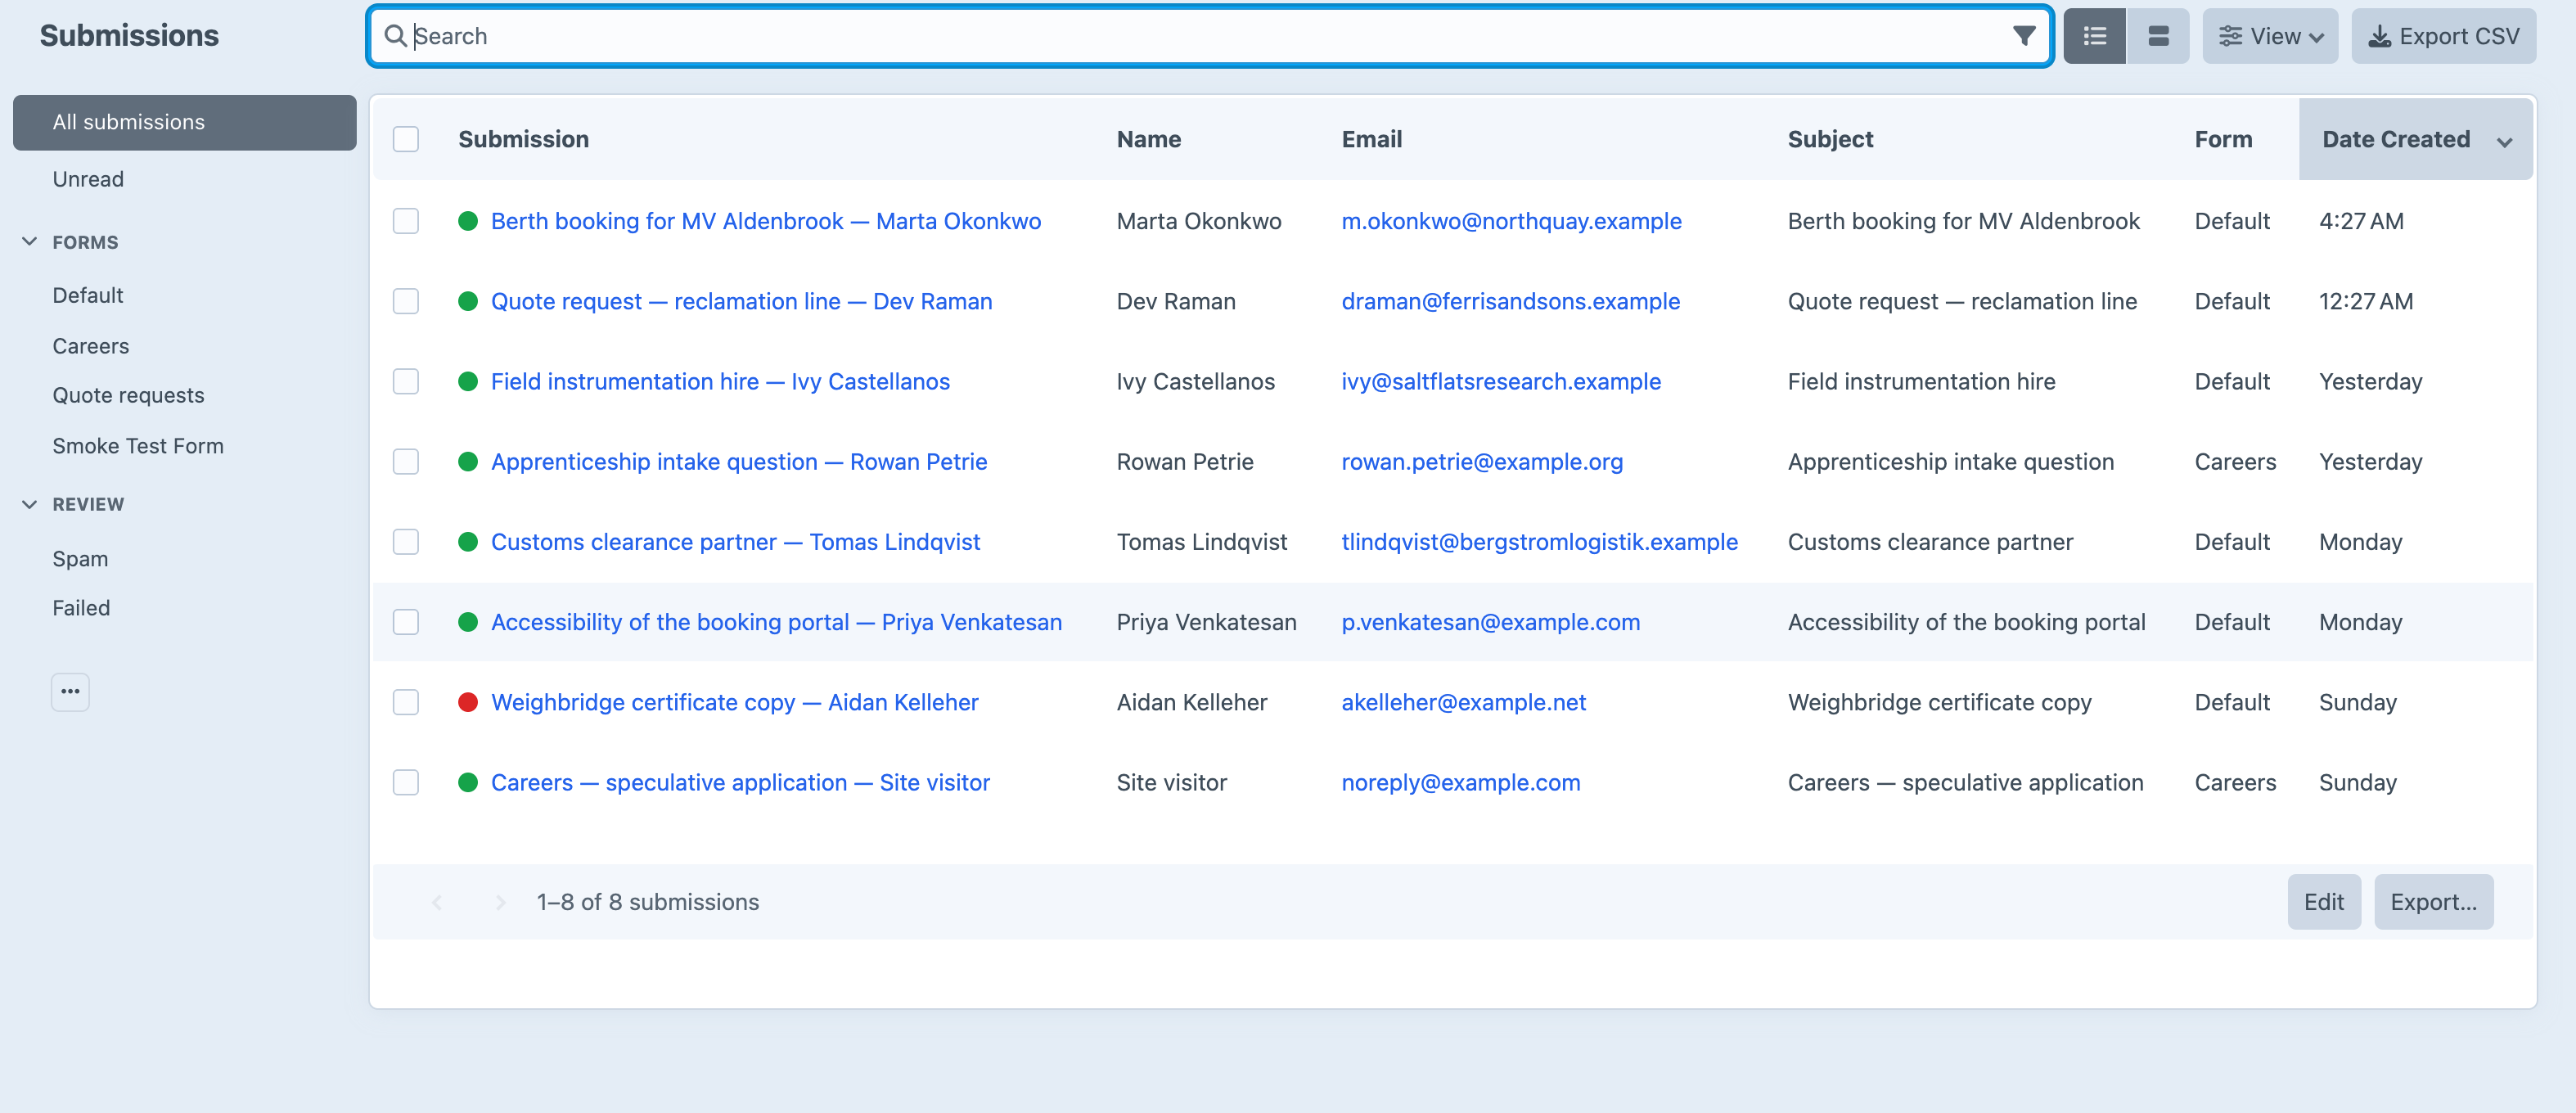Open the Failed review list
This screenshot has height=1113, width=2576.
tap(81, 608)
